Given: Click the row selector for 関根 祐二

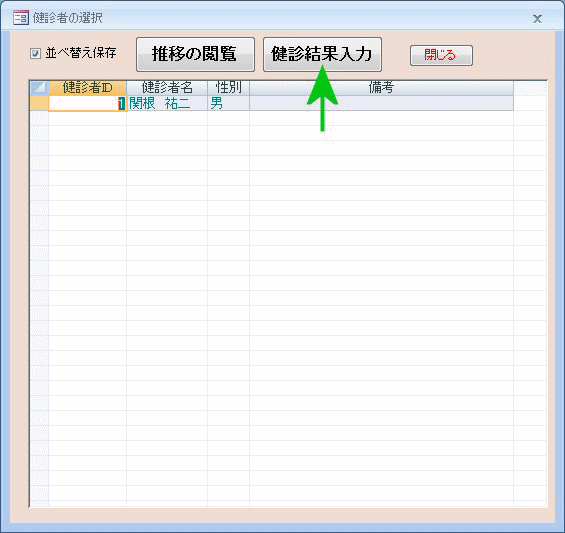Looking at the screenshot, I should pyautogui.click(x=39, y=103).
